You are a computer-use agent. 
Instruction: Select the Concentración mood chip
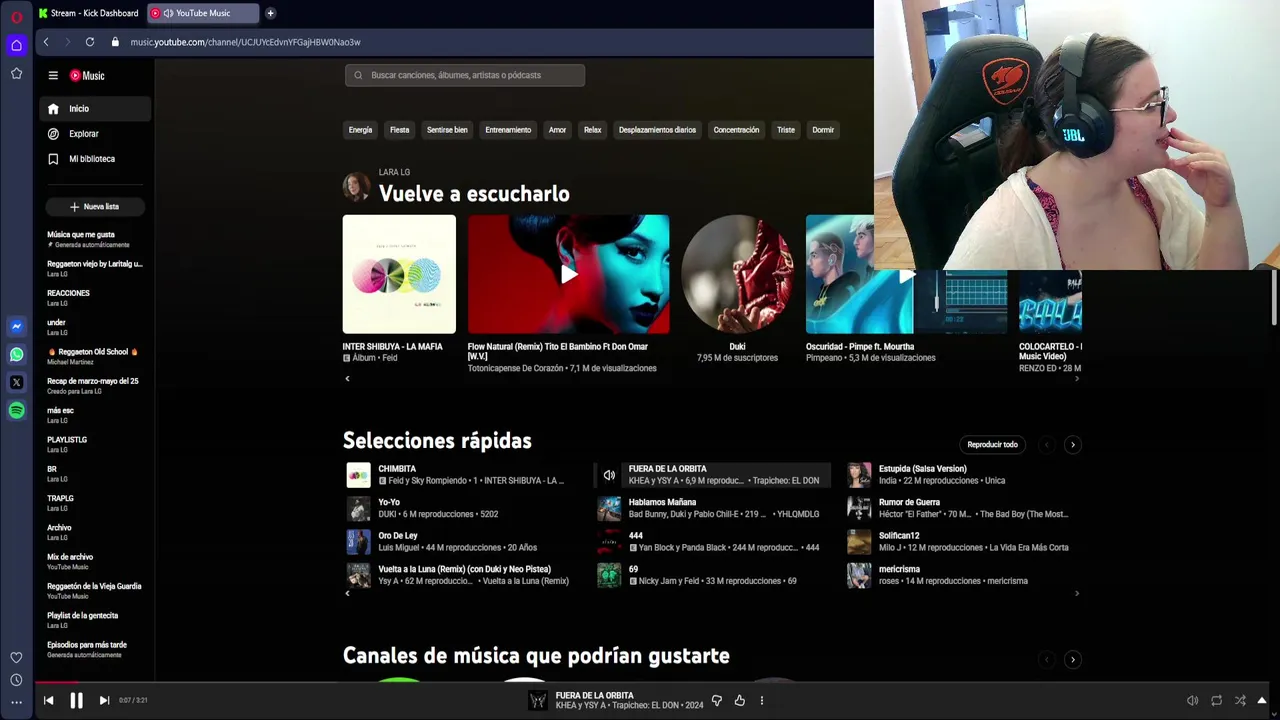(736, 130)
